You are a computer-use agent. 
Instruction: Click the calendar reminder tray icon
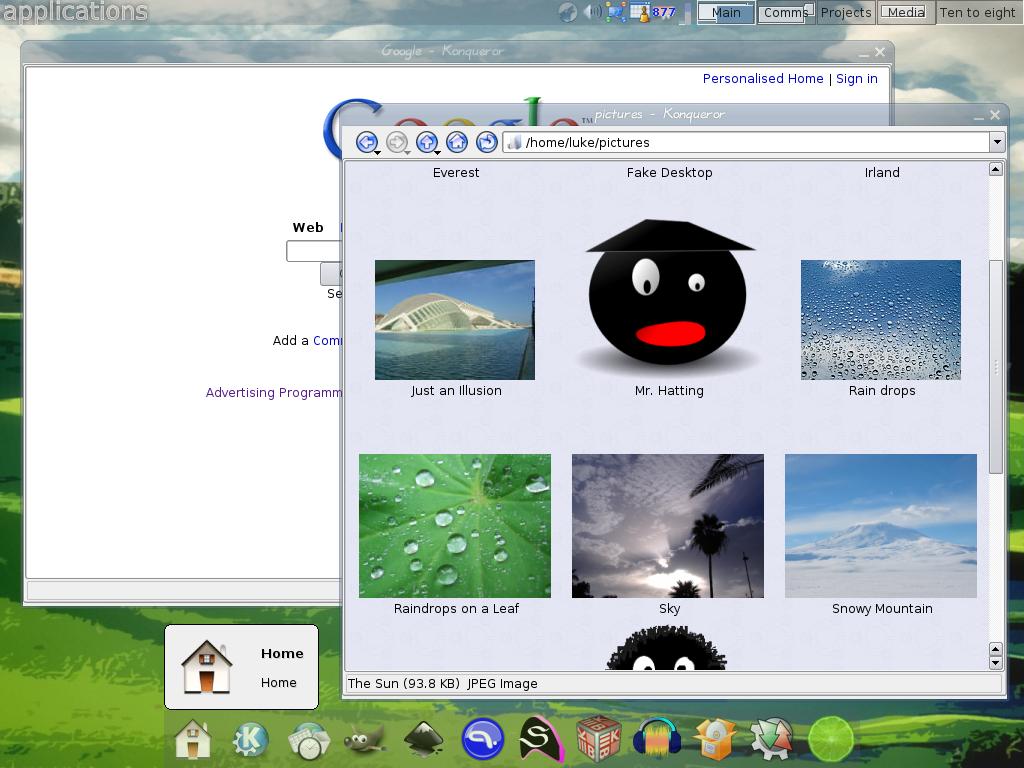641,12
